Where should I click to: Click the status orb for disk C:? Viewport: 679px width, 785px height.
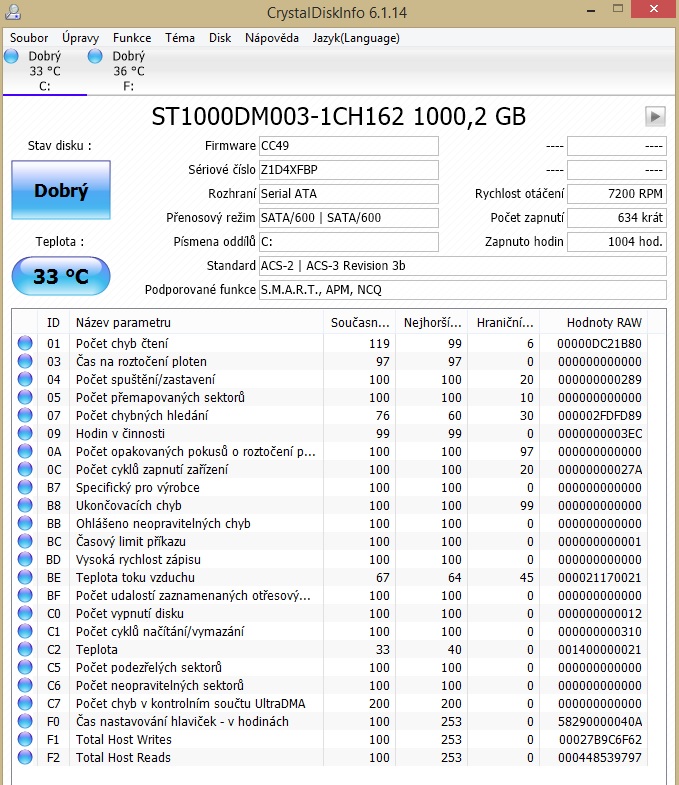click(11, 56)
